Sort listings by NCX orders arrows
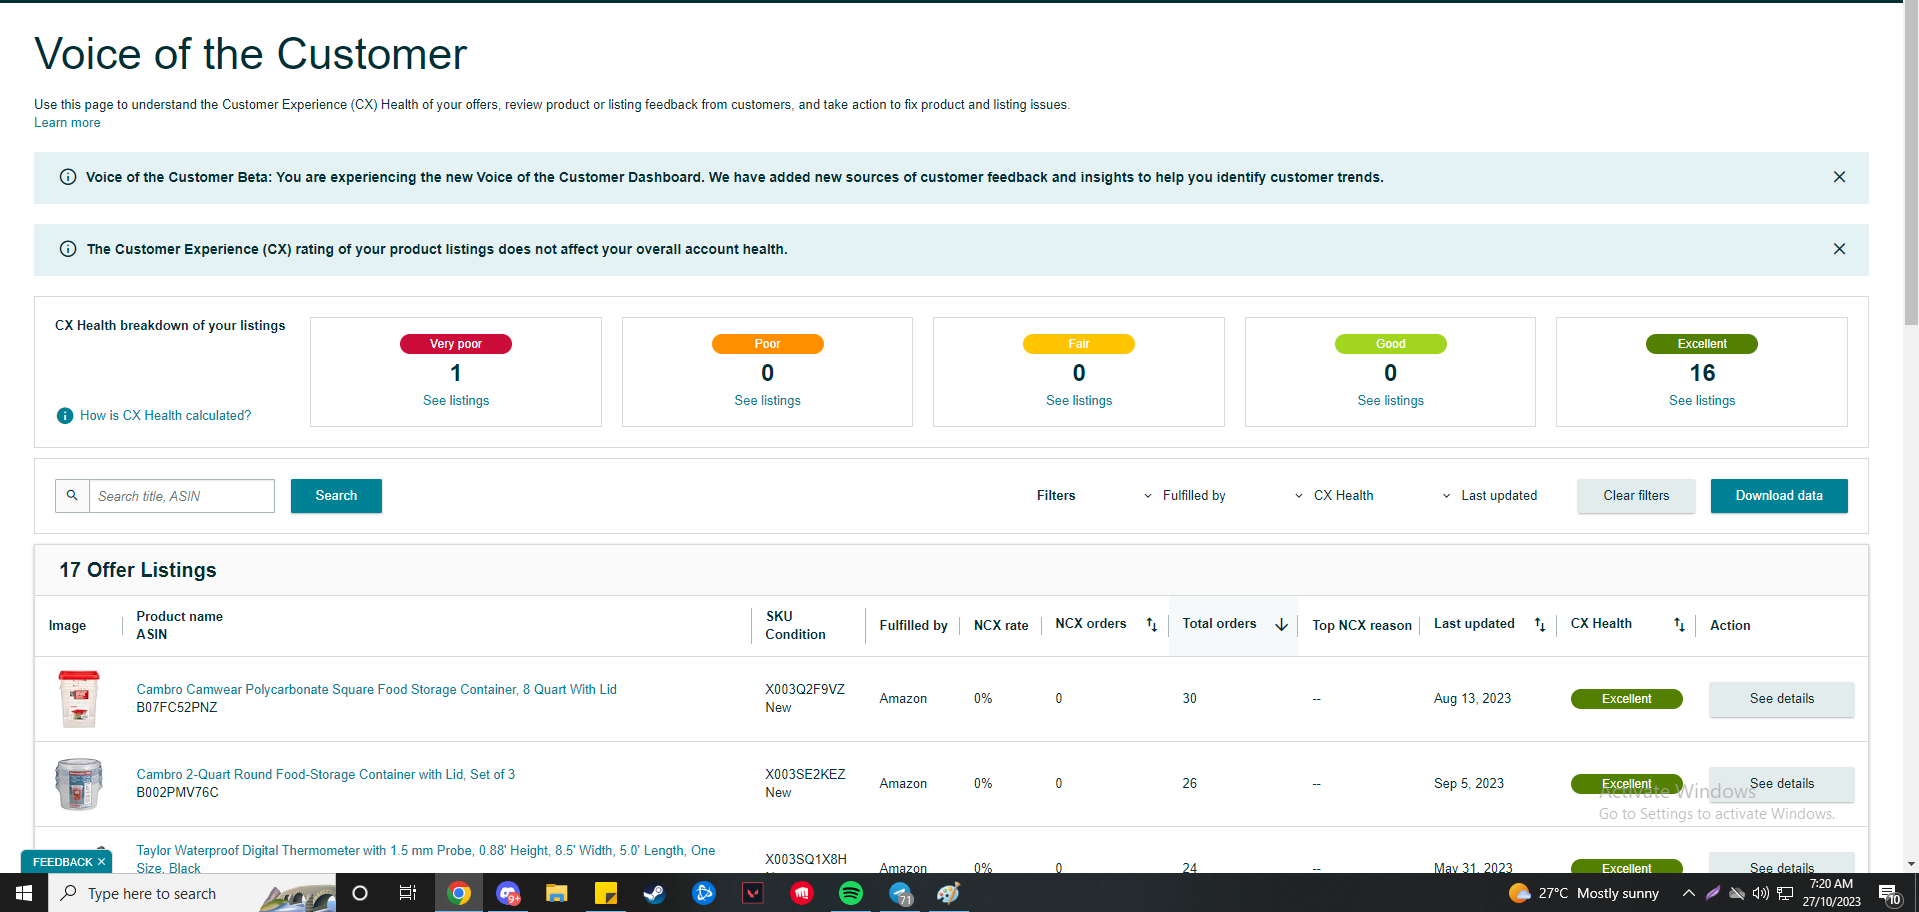 click(x=1151, y=625)
